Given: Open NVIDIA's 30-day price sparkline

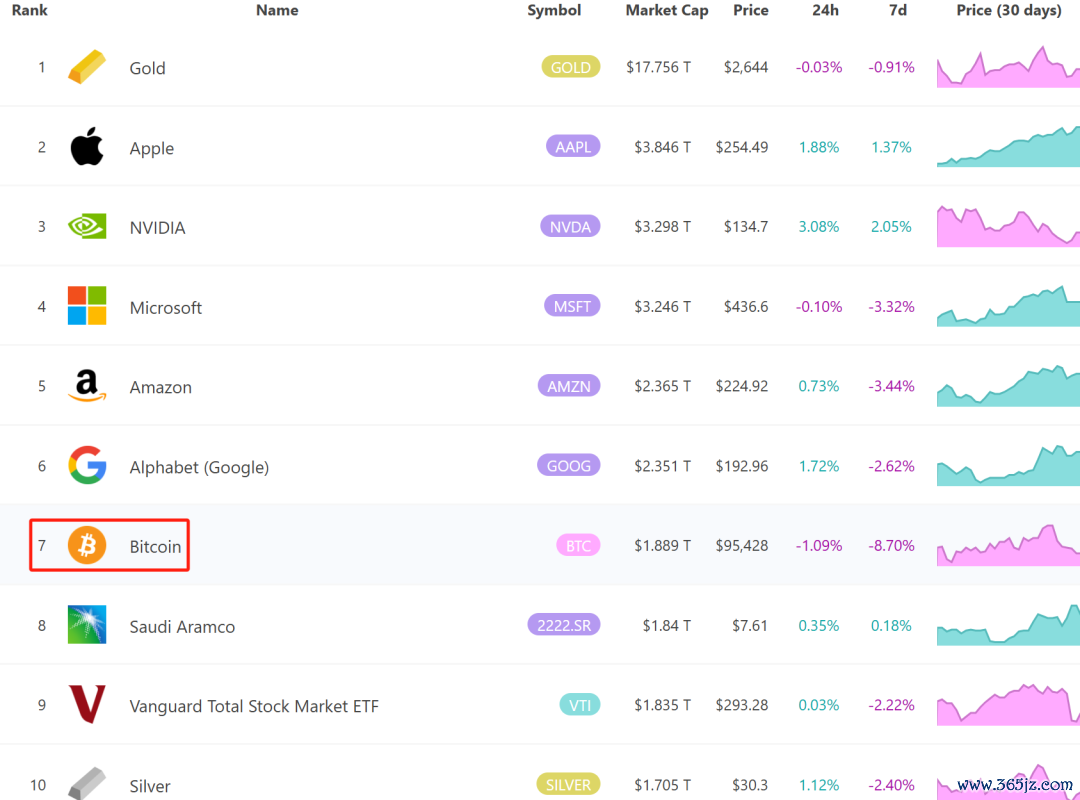Looking at the screenshot, I should pos(1008,227).
